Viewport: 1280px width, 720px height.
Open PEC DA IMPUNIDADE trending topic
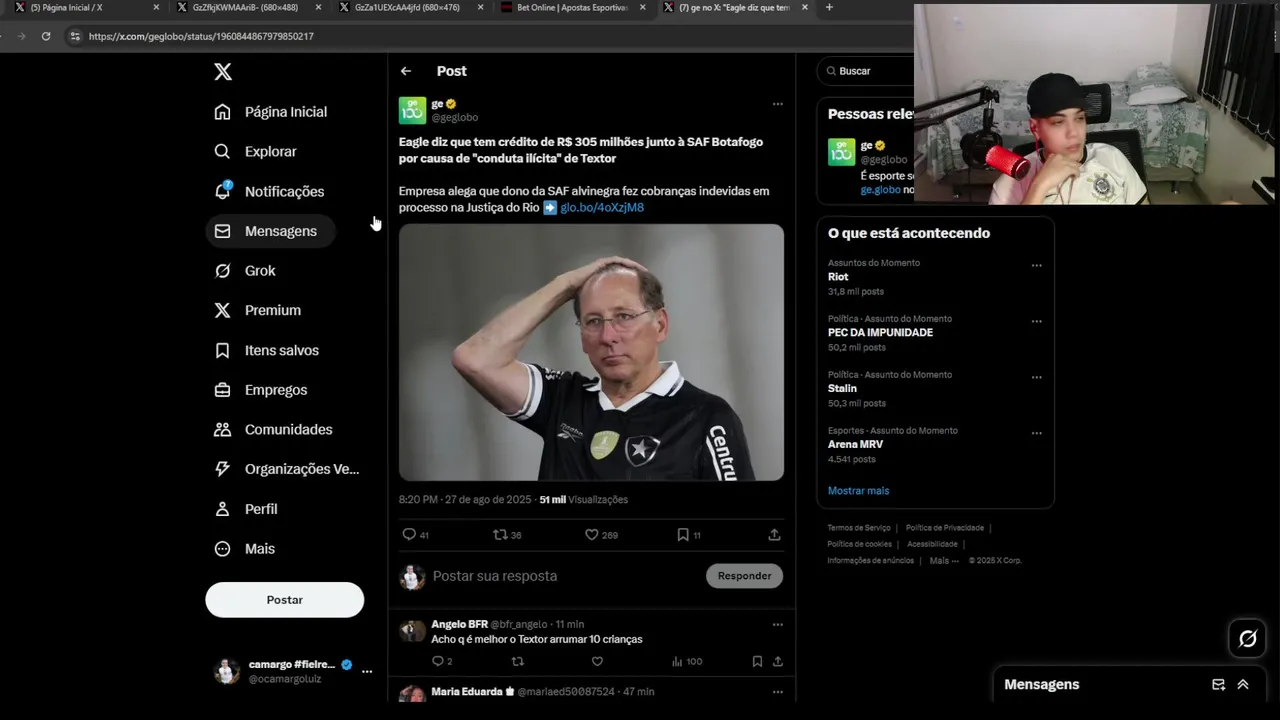[880, 333]
